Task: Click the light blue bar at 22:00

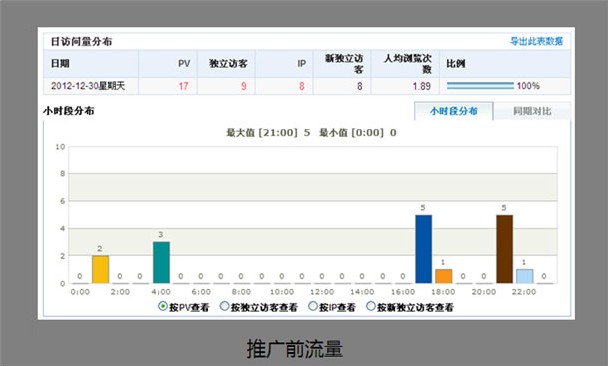Action: coord(524,276)
